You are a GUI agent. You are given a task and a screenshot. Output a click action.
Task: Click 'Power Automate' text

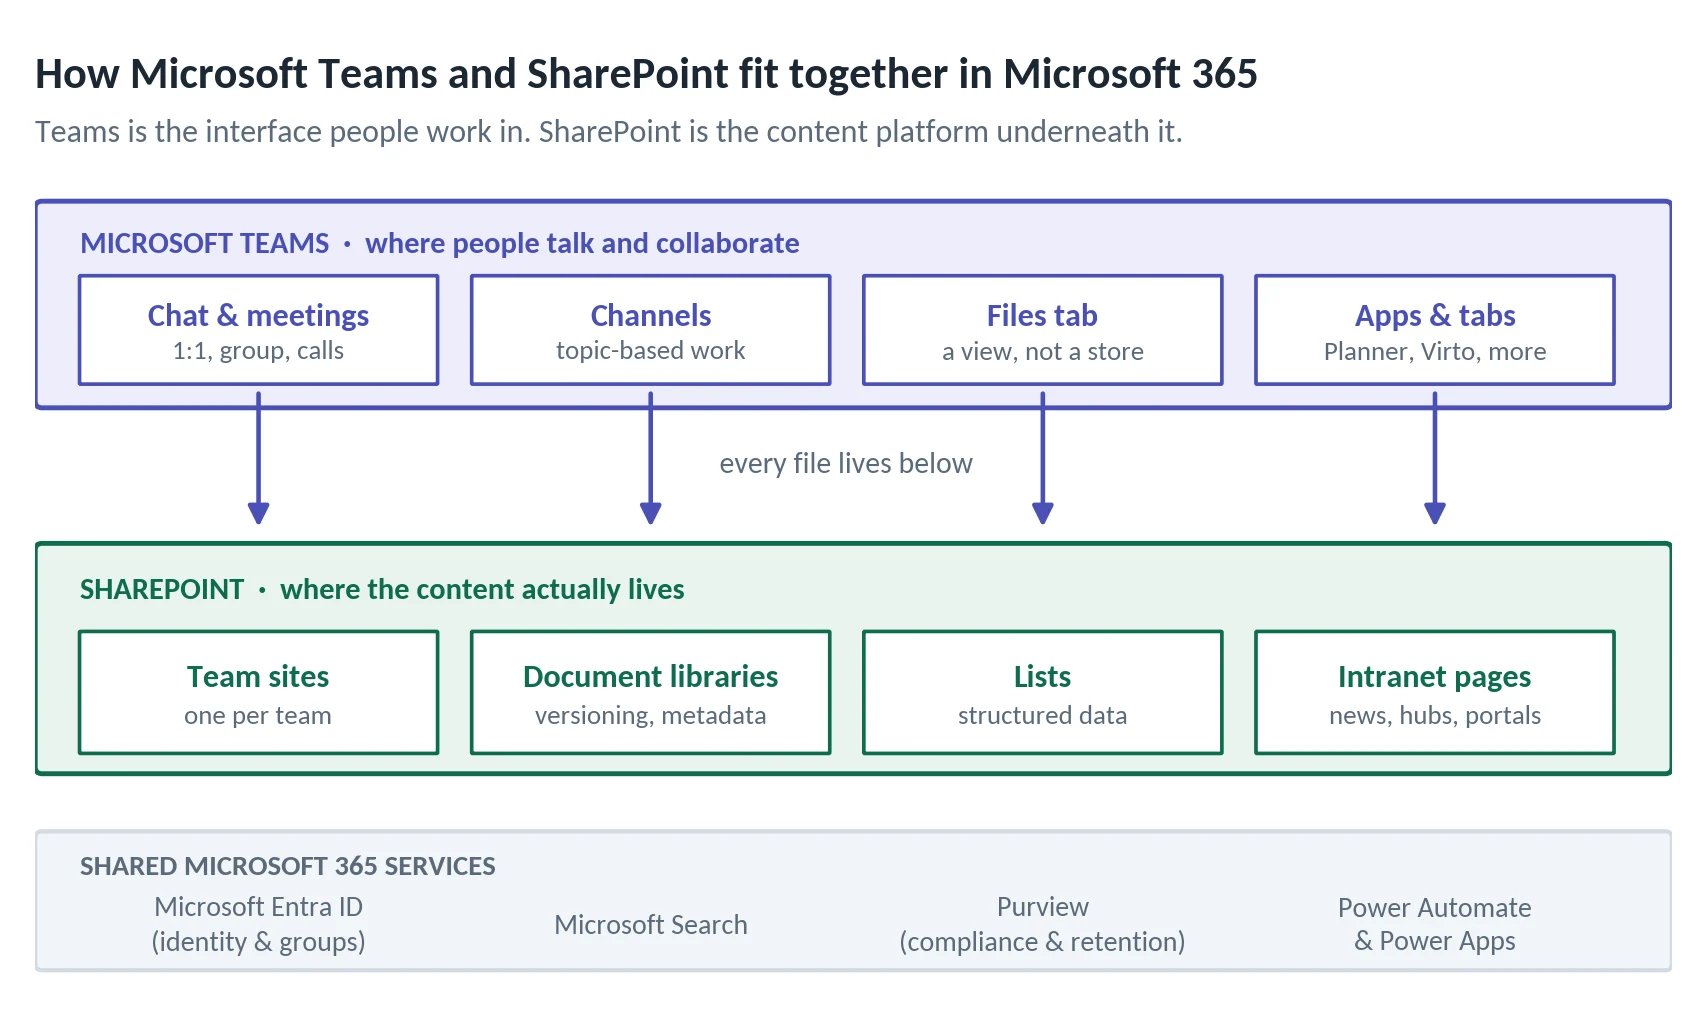tap(1435, 908)
